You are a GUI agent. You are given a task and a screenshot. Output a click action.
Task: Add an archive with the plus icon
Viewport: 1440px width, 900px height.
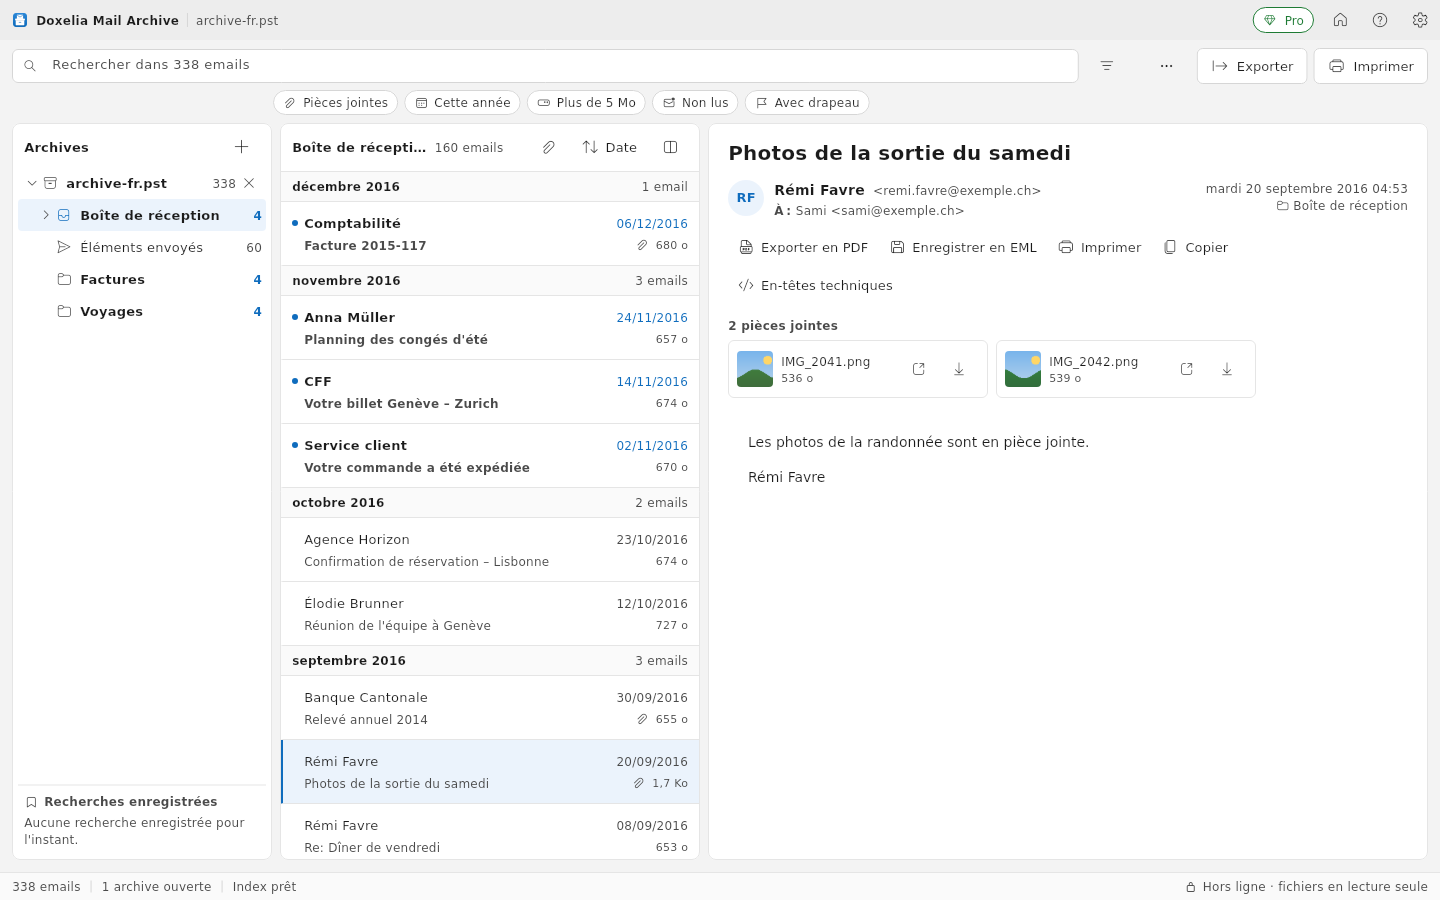(x=241, y=147)
